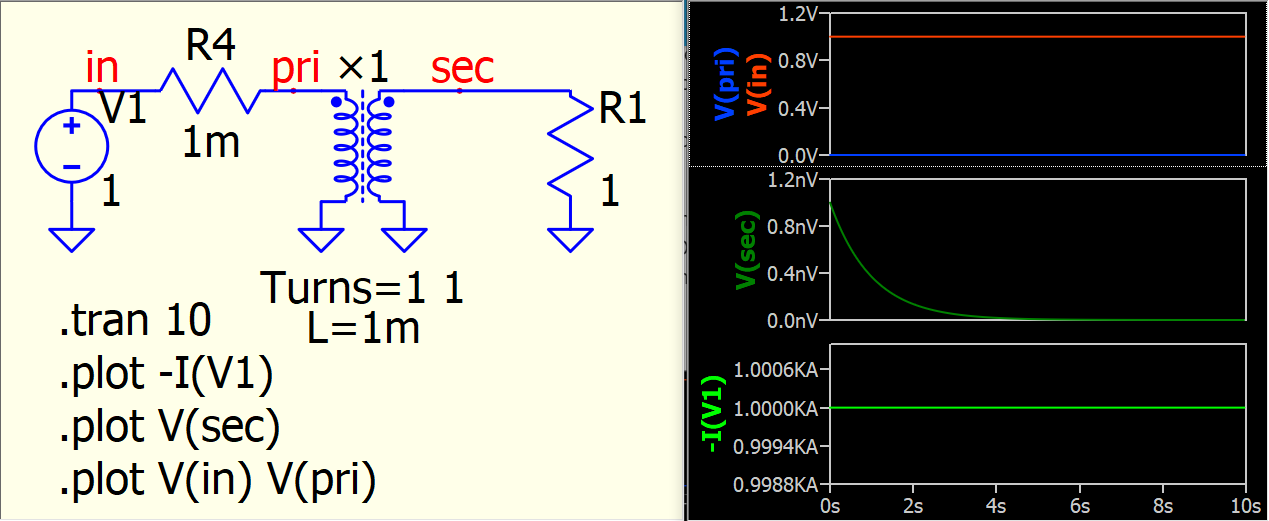Click the ×1 transformer label
The image size is (1269, 521).
(x=362, y=67)
